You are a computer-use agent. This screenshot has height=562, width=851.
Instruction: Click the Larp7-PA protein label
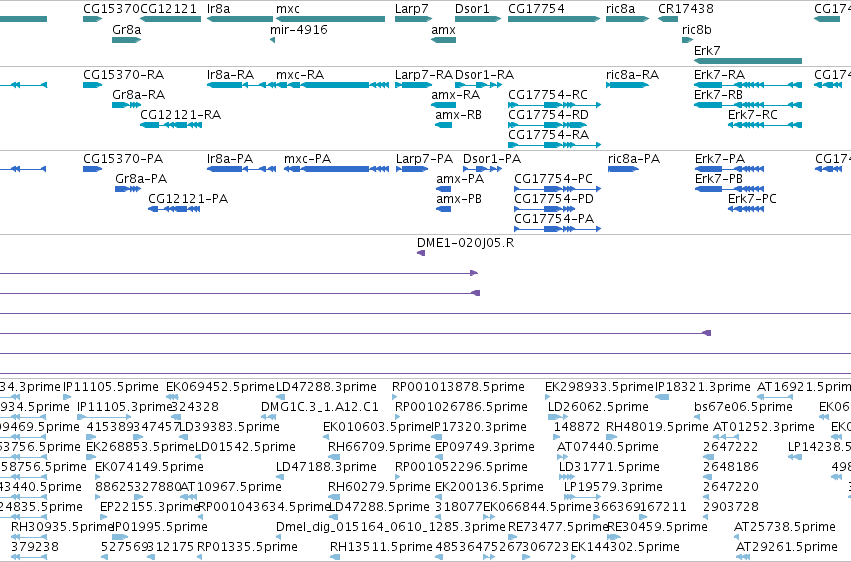click(424, 158)
